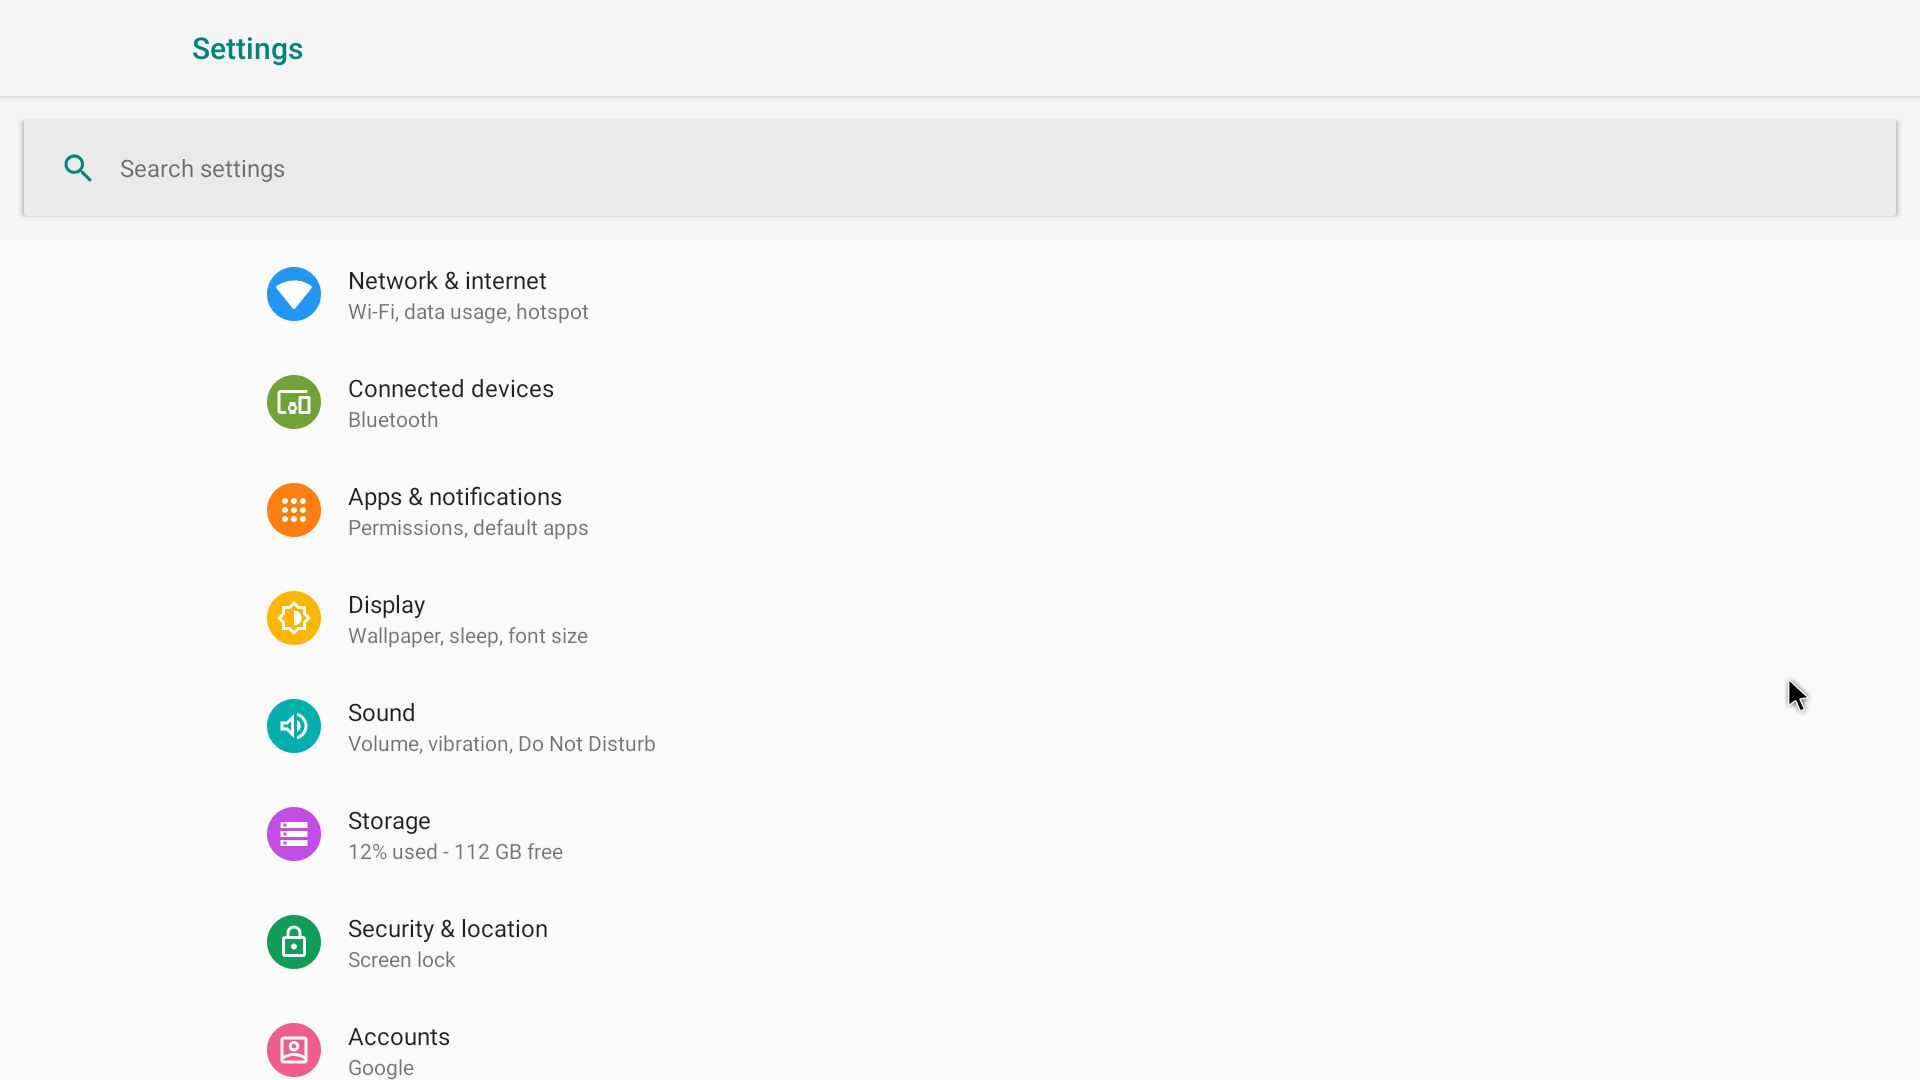This screenshot has width=1920, height=1080.
Task: Click the teal Sound speaker icon
Action: [293, 726]
